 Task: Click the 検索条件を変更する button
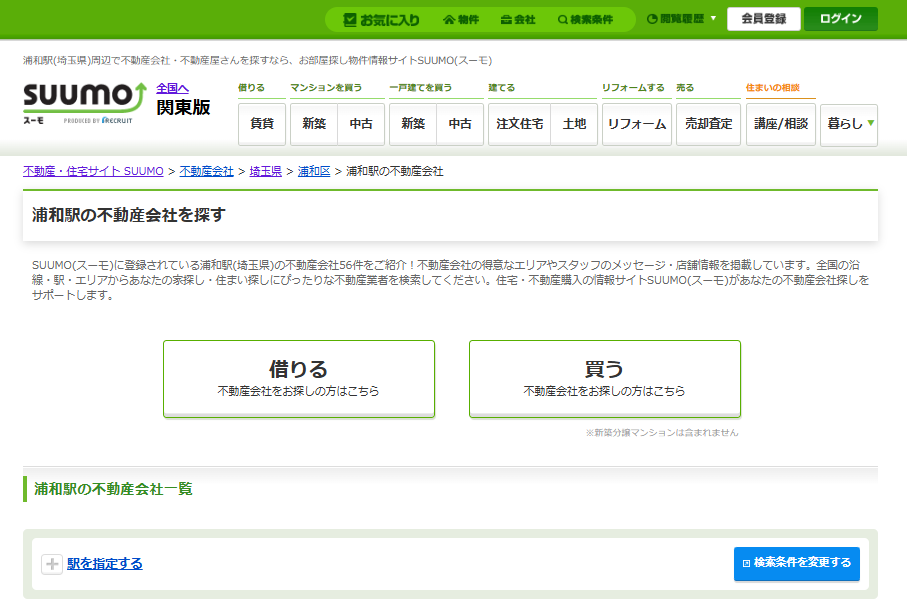tap(797, 563)
